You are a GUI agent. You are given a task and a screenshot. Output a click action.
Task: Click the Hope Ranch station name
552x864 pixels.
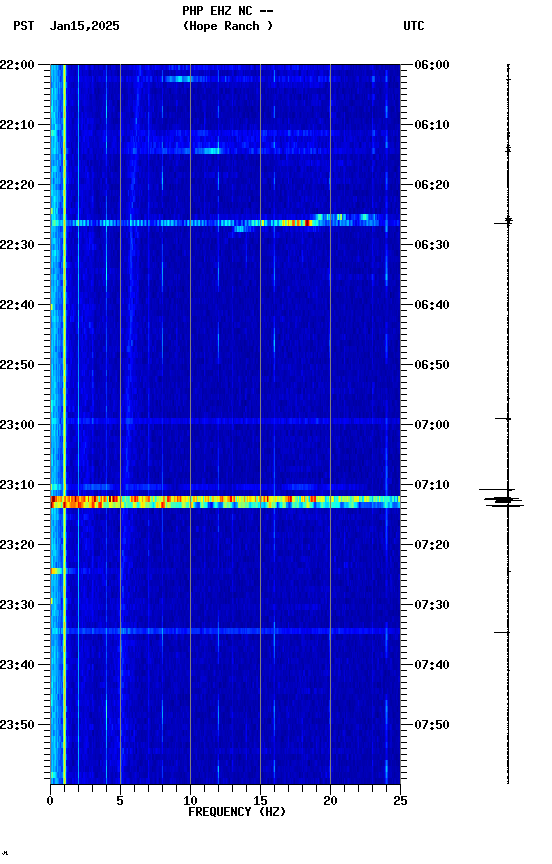point(228,26)
